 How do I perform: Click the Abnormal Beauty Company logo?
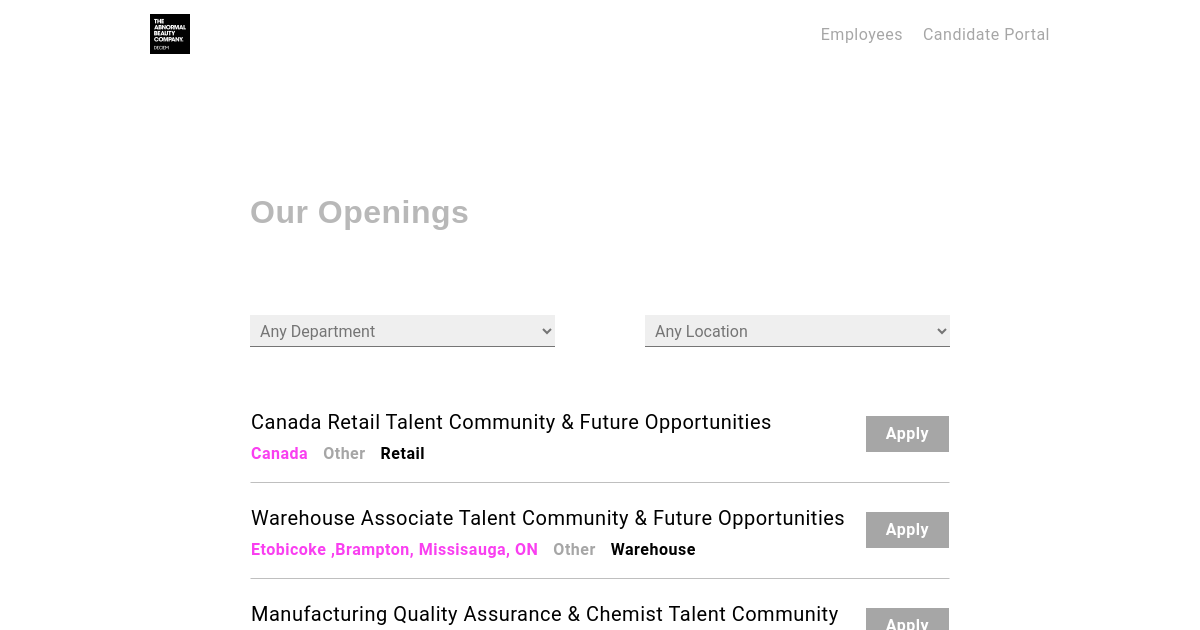click(170, 34)
